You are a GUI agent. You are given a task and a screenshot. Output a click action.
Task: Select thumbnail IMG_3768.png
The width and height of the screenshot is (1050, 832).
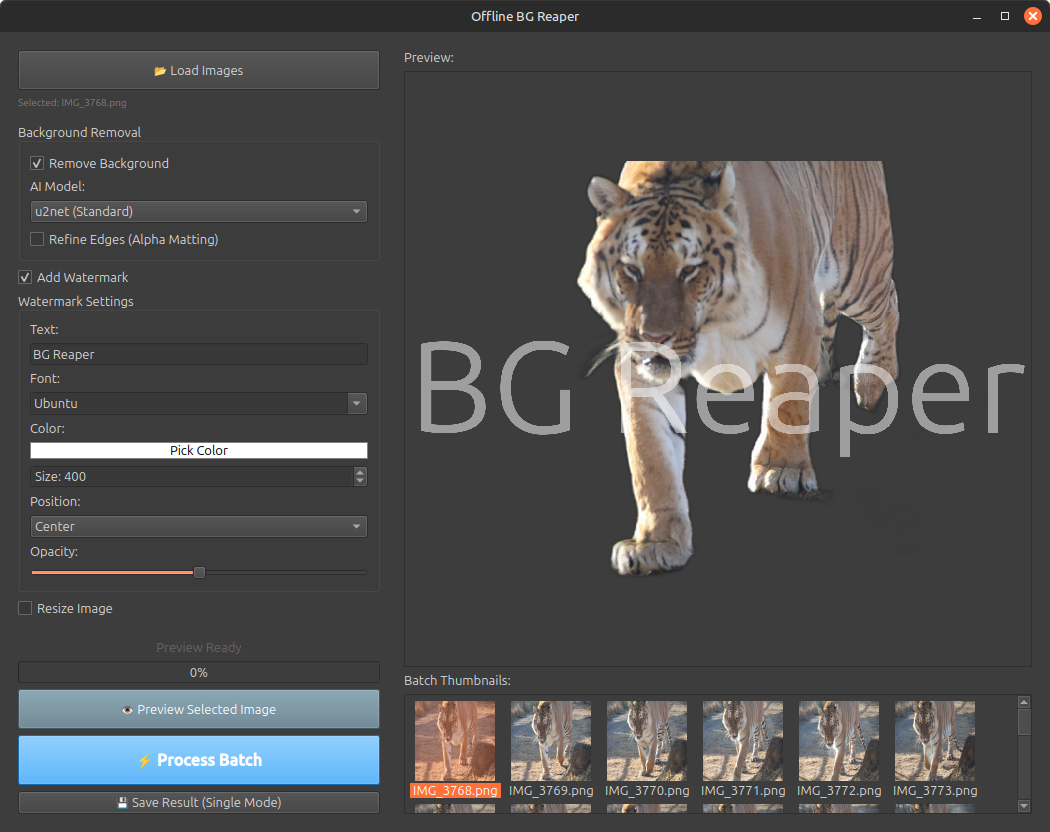(455, 741)
